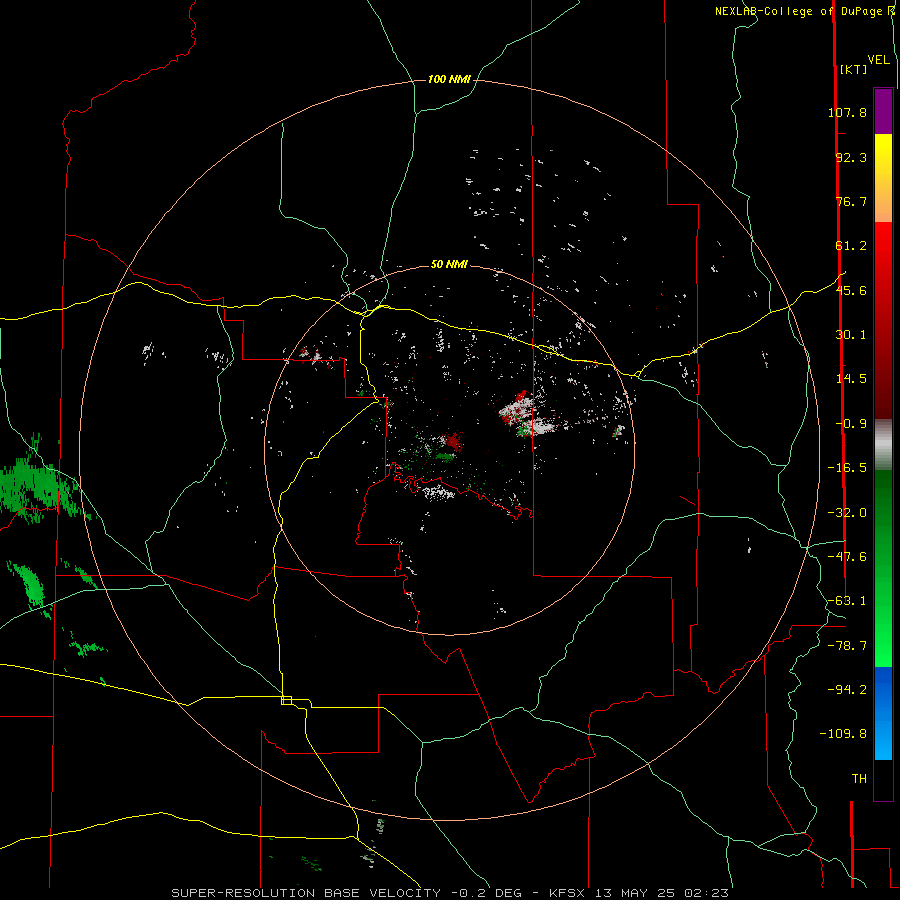Viewport: 900px width, 900px height.
Task: Click the '100 NMI' range ring label
Action: 449,79
